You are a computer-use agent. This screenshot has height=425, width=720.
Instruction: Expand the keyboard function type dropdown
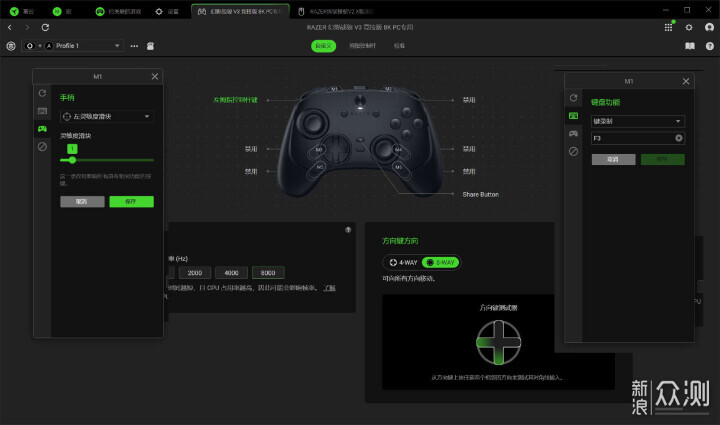pyautogui.click(x=638, y=121)
